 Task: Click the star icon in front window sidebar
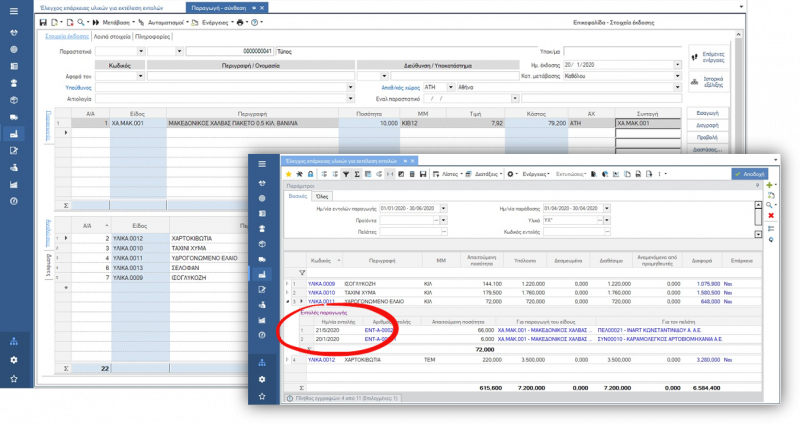pos(262,396)
